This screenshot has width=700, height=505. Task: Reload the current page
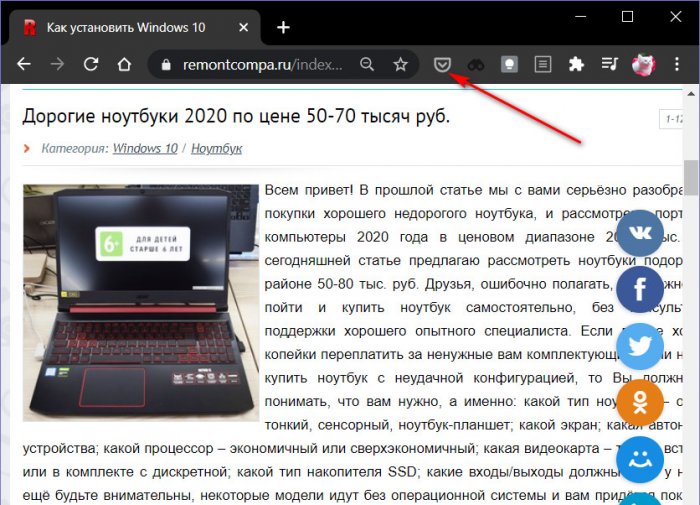coord(91,64)
